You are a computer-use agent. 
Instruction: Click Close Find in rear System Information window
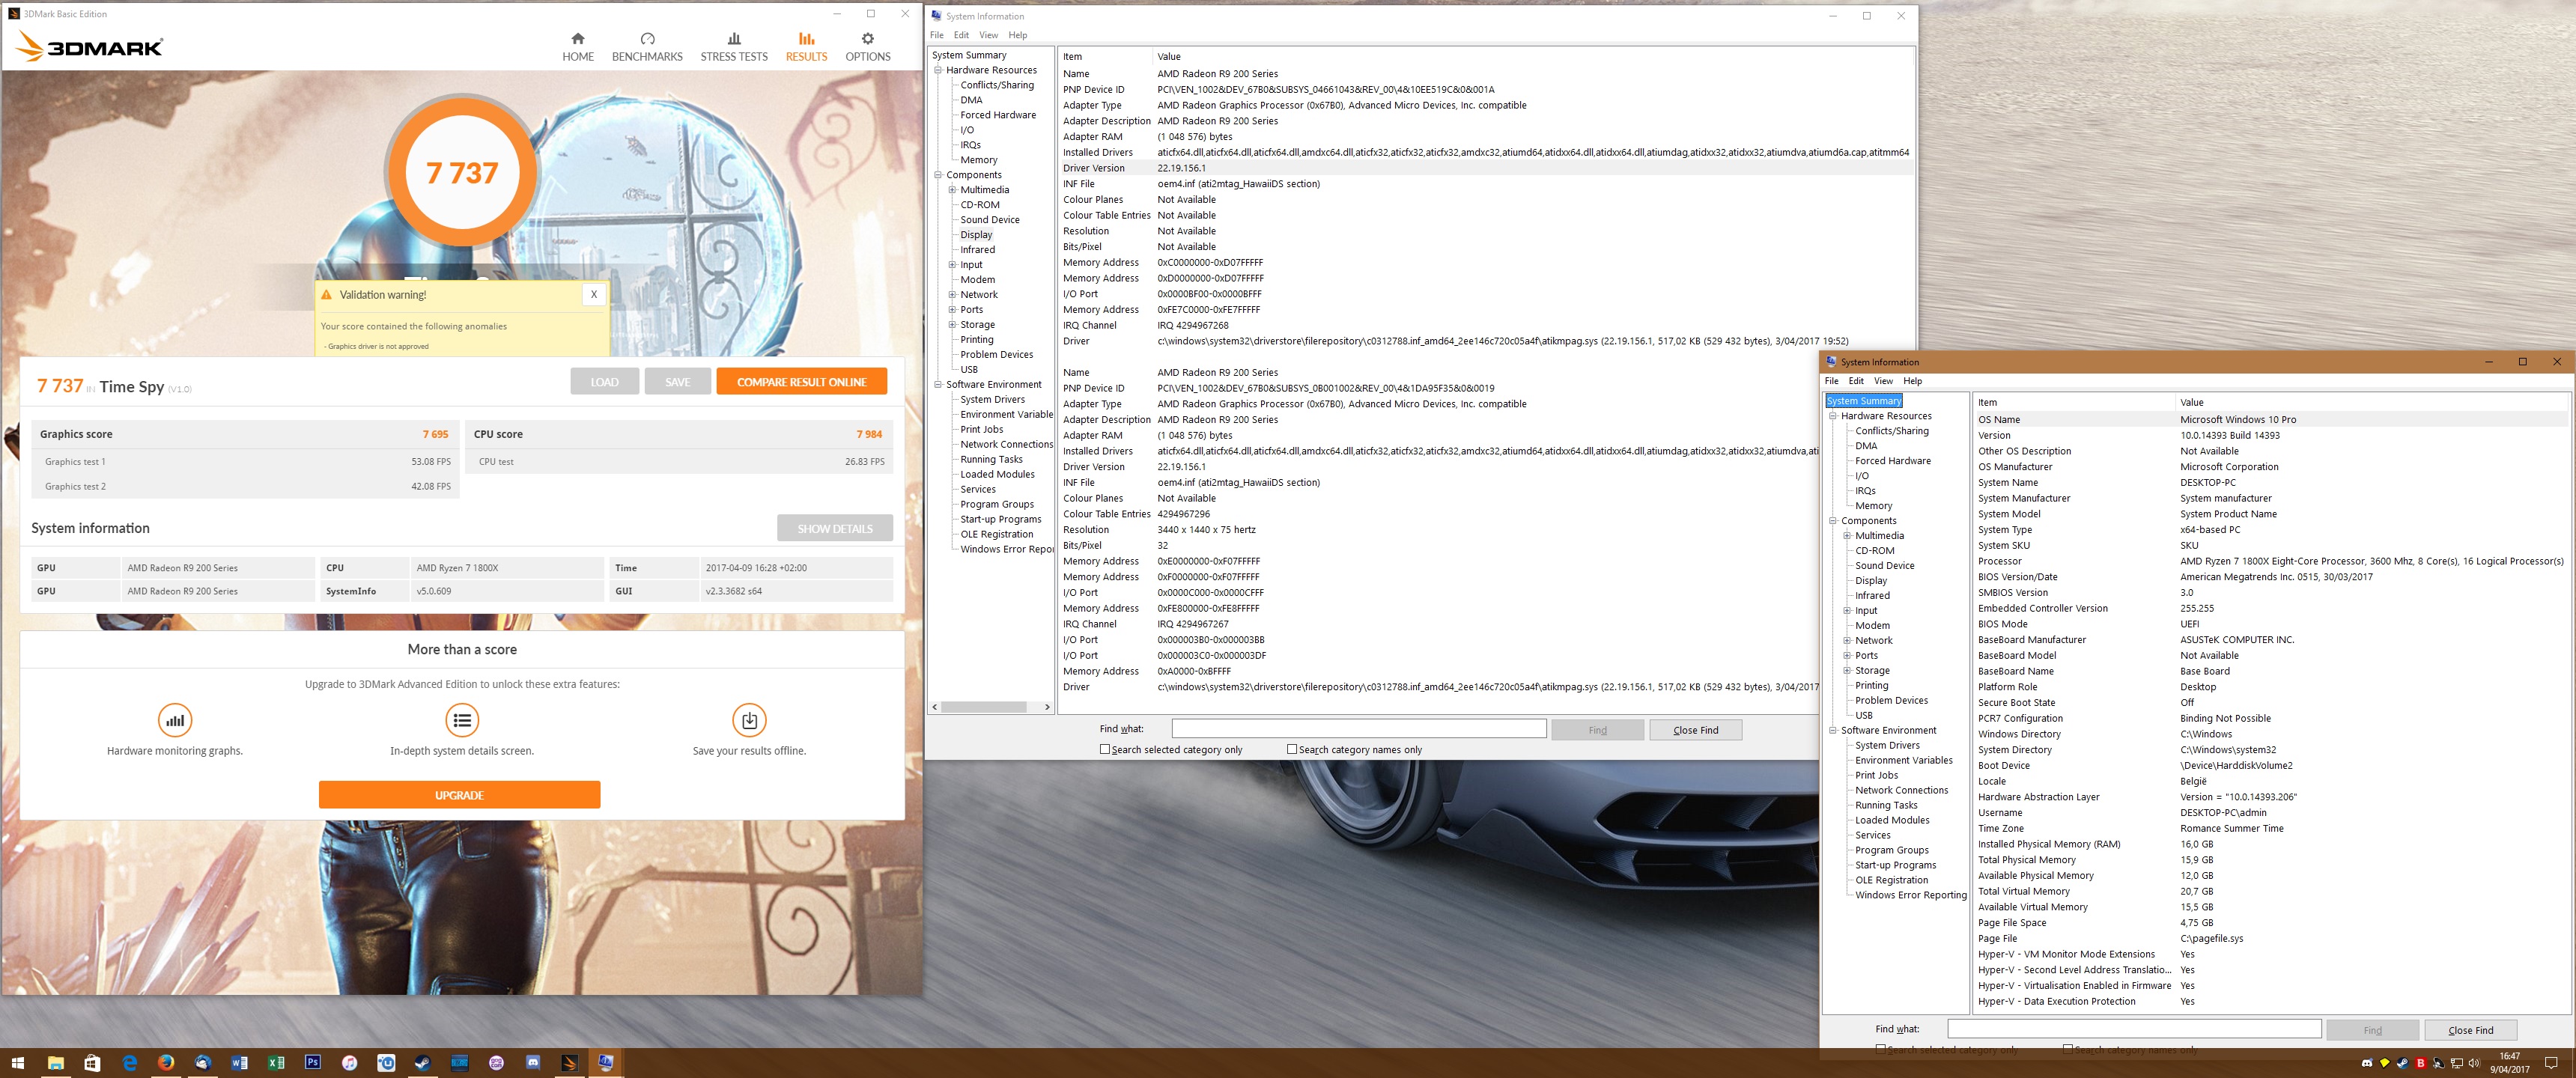[x=1695, y=730]
